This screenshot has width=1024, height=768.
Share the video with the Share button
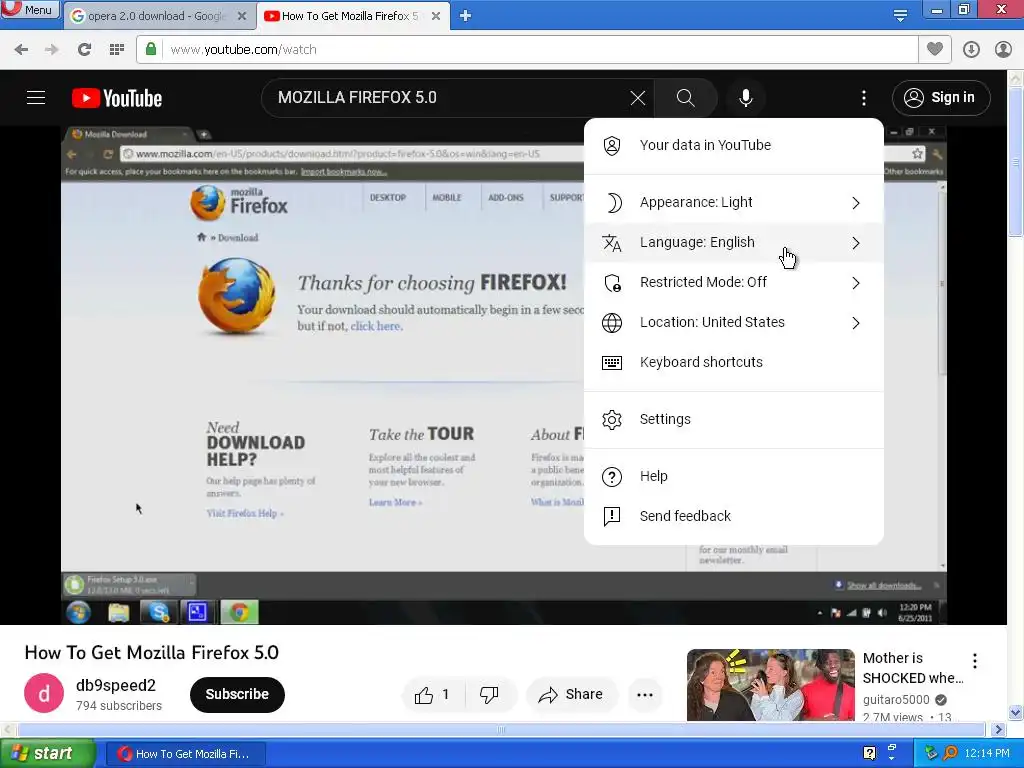[570, 695]
